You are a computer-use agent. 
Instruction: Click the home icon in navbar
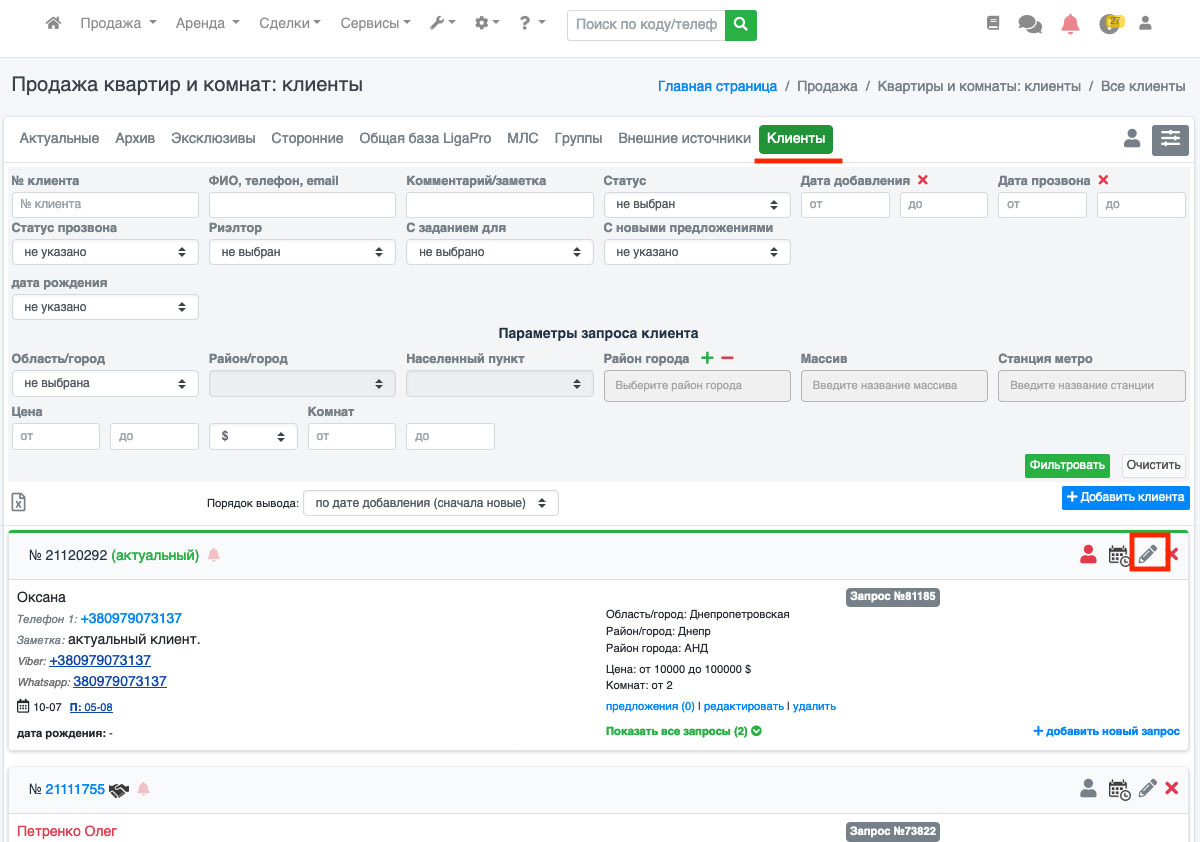tap(54, 23)
